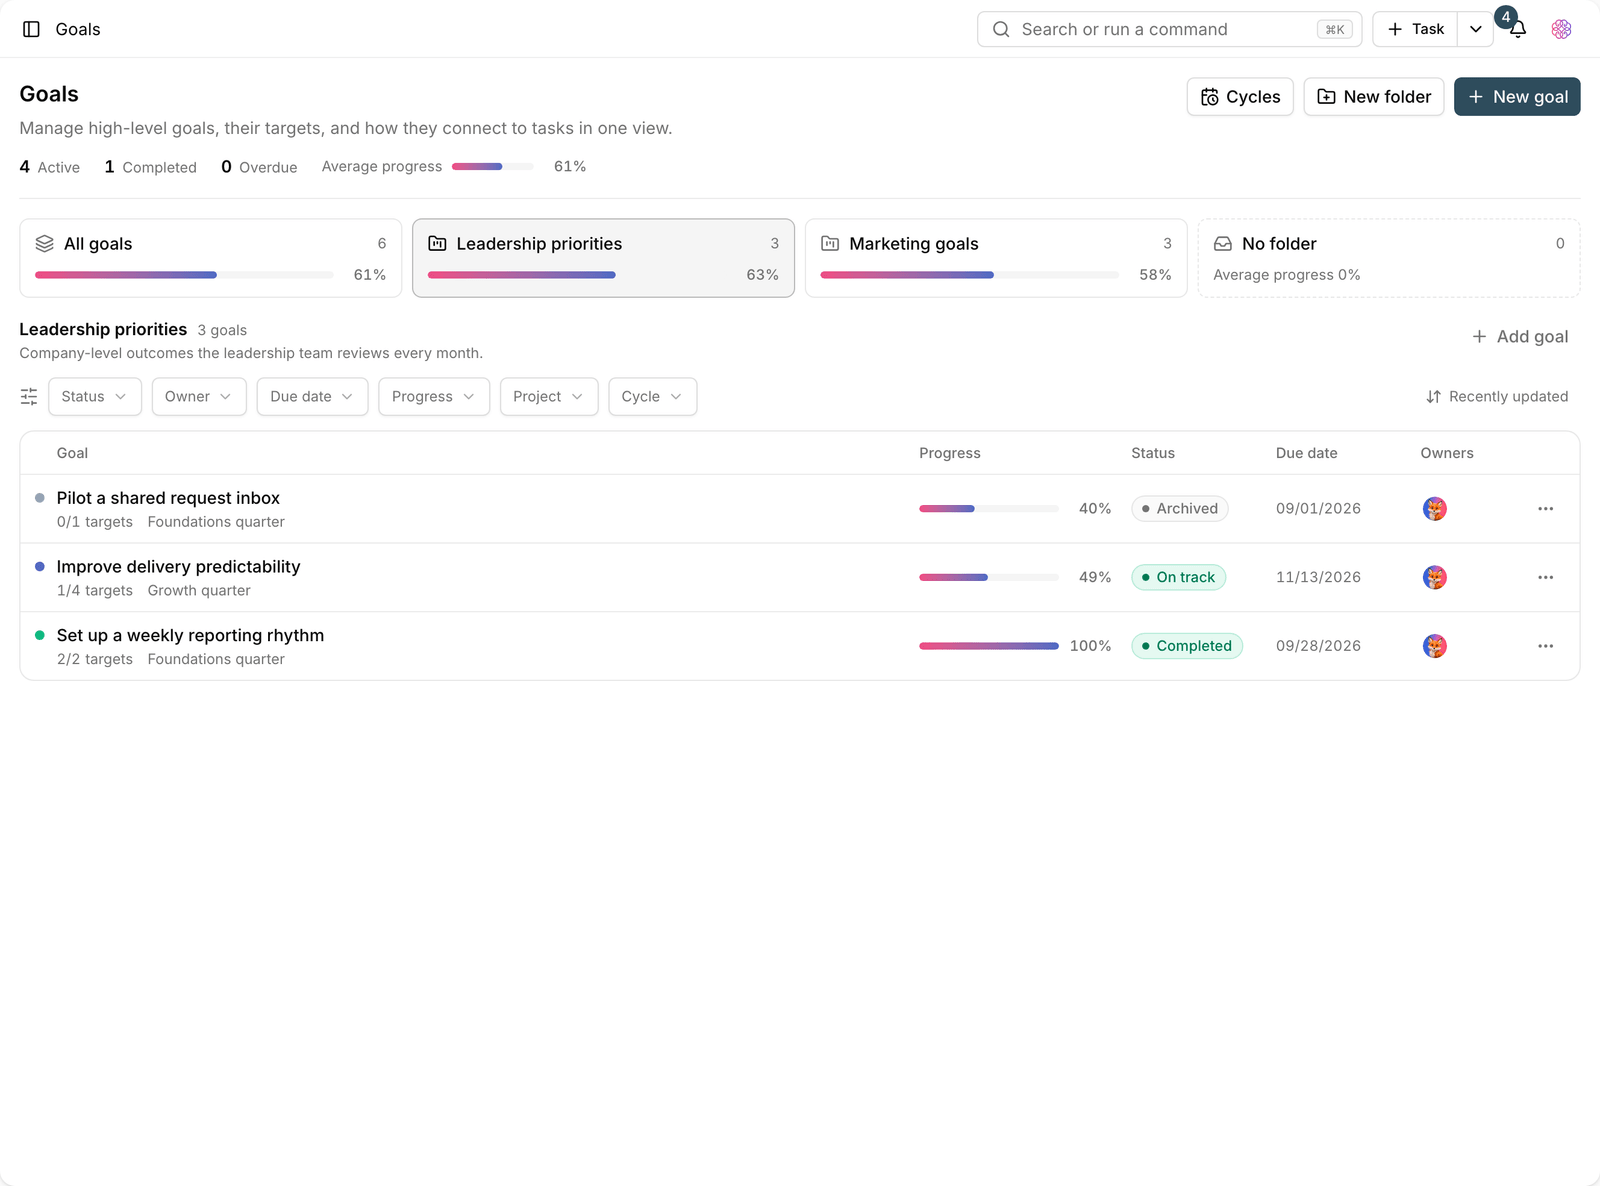Viewport: 1600px width, 1186px height.
Task: Open the user profile avatar menu
Action: point(1561,29)
